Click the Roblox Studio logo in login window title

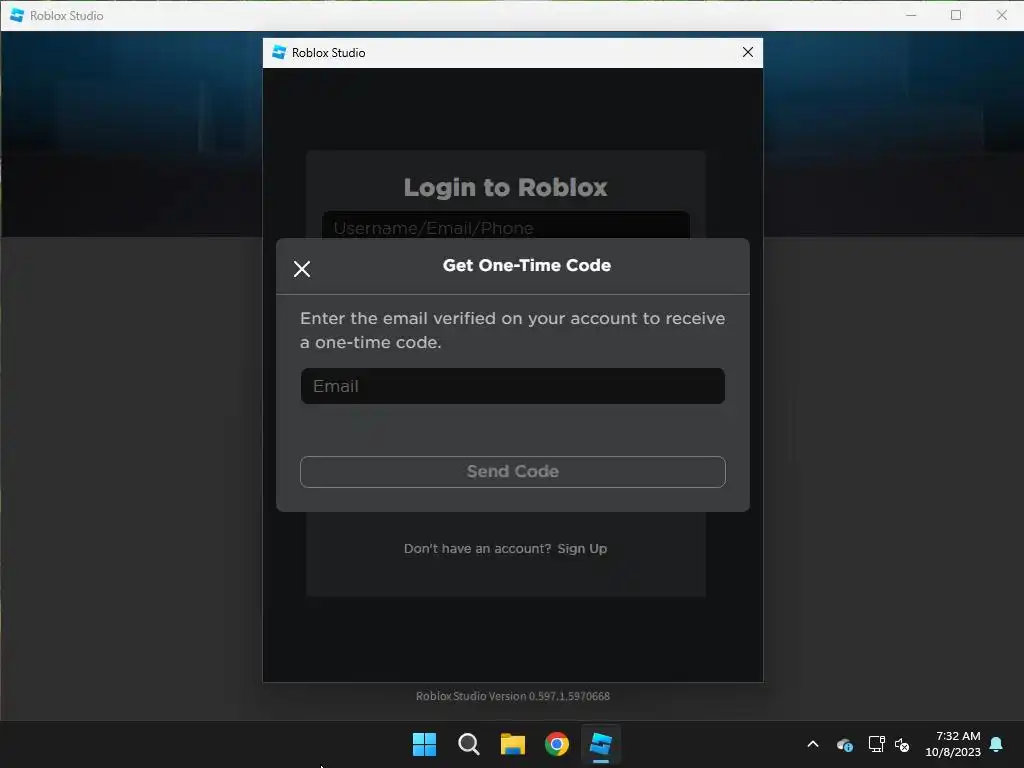[279, 52]
